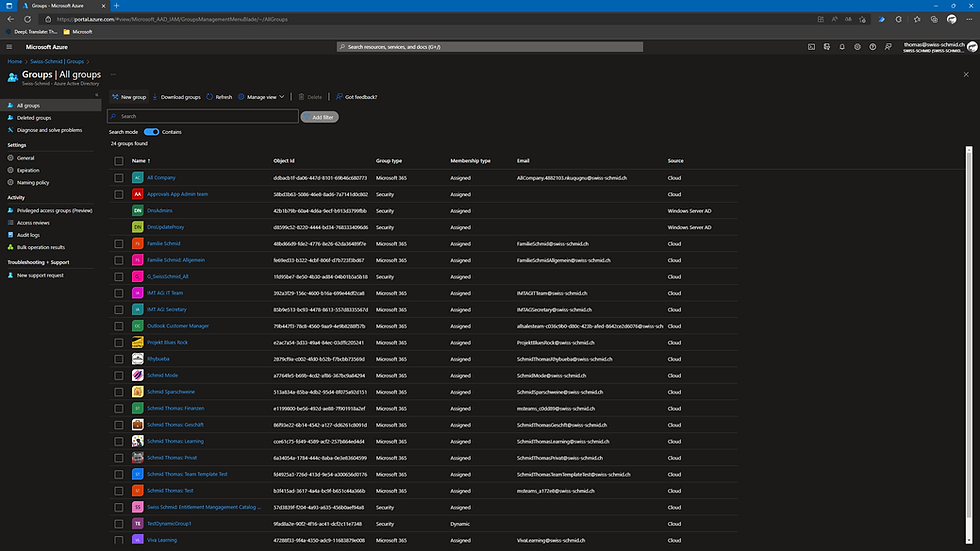This screenshot has height=551, width=980.
Task: Click the top Search resources, services box
Action: 490,47
